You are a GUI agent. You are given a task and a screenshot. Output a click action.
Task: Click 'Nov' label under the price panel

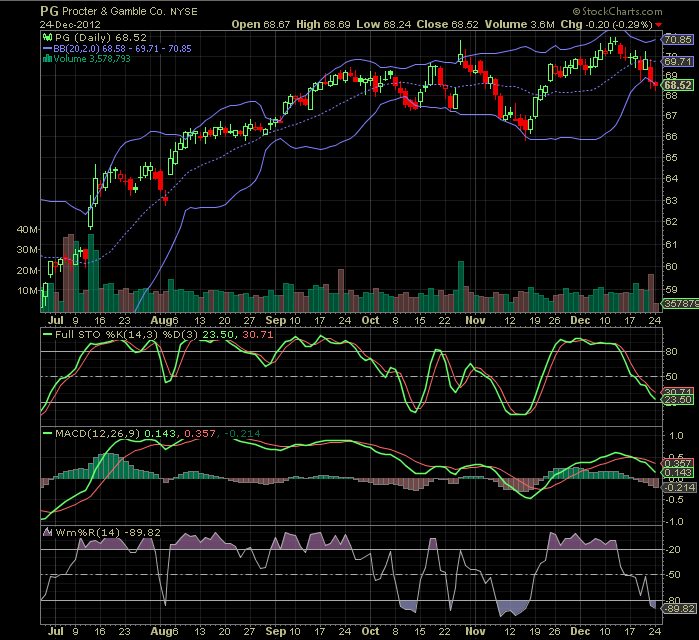pos(475,320)
